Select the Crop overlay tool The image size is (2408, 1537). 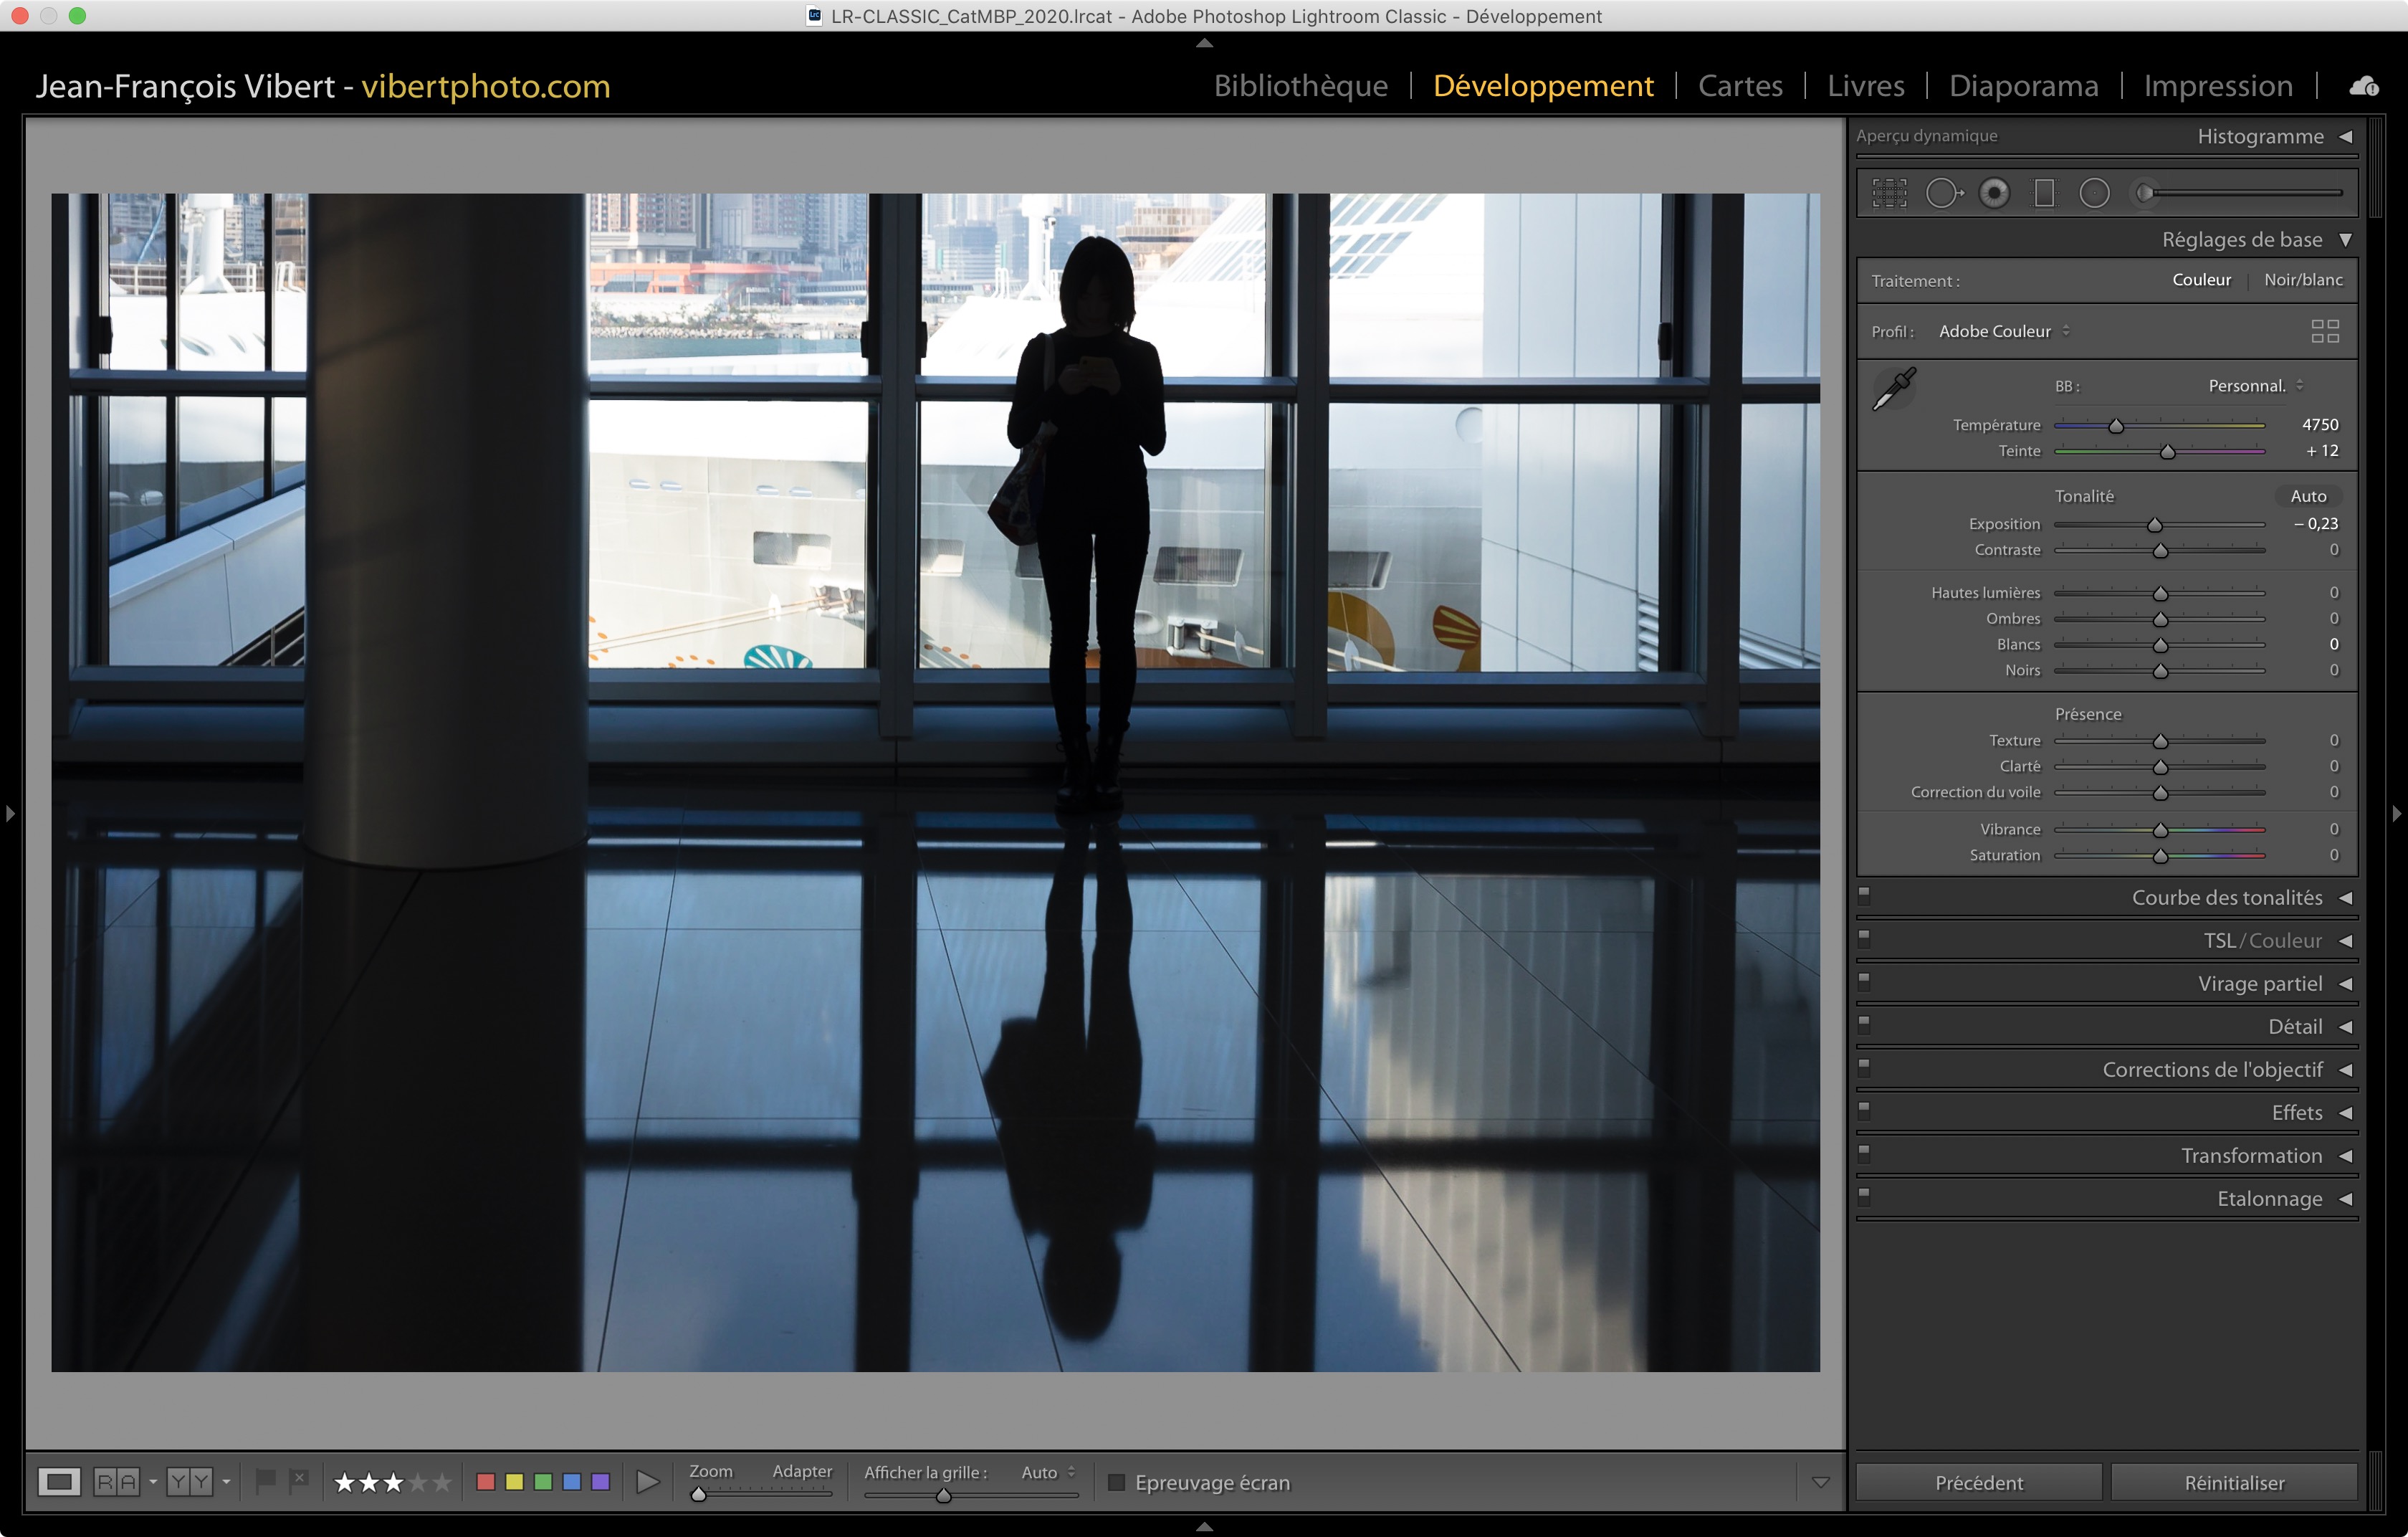(1889, 193)
